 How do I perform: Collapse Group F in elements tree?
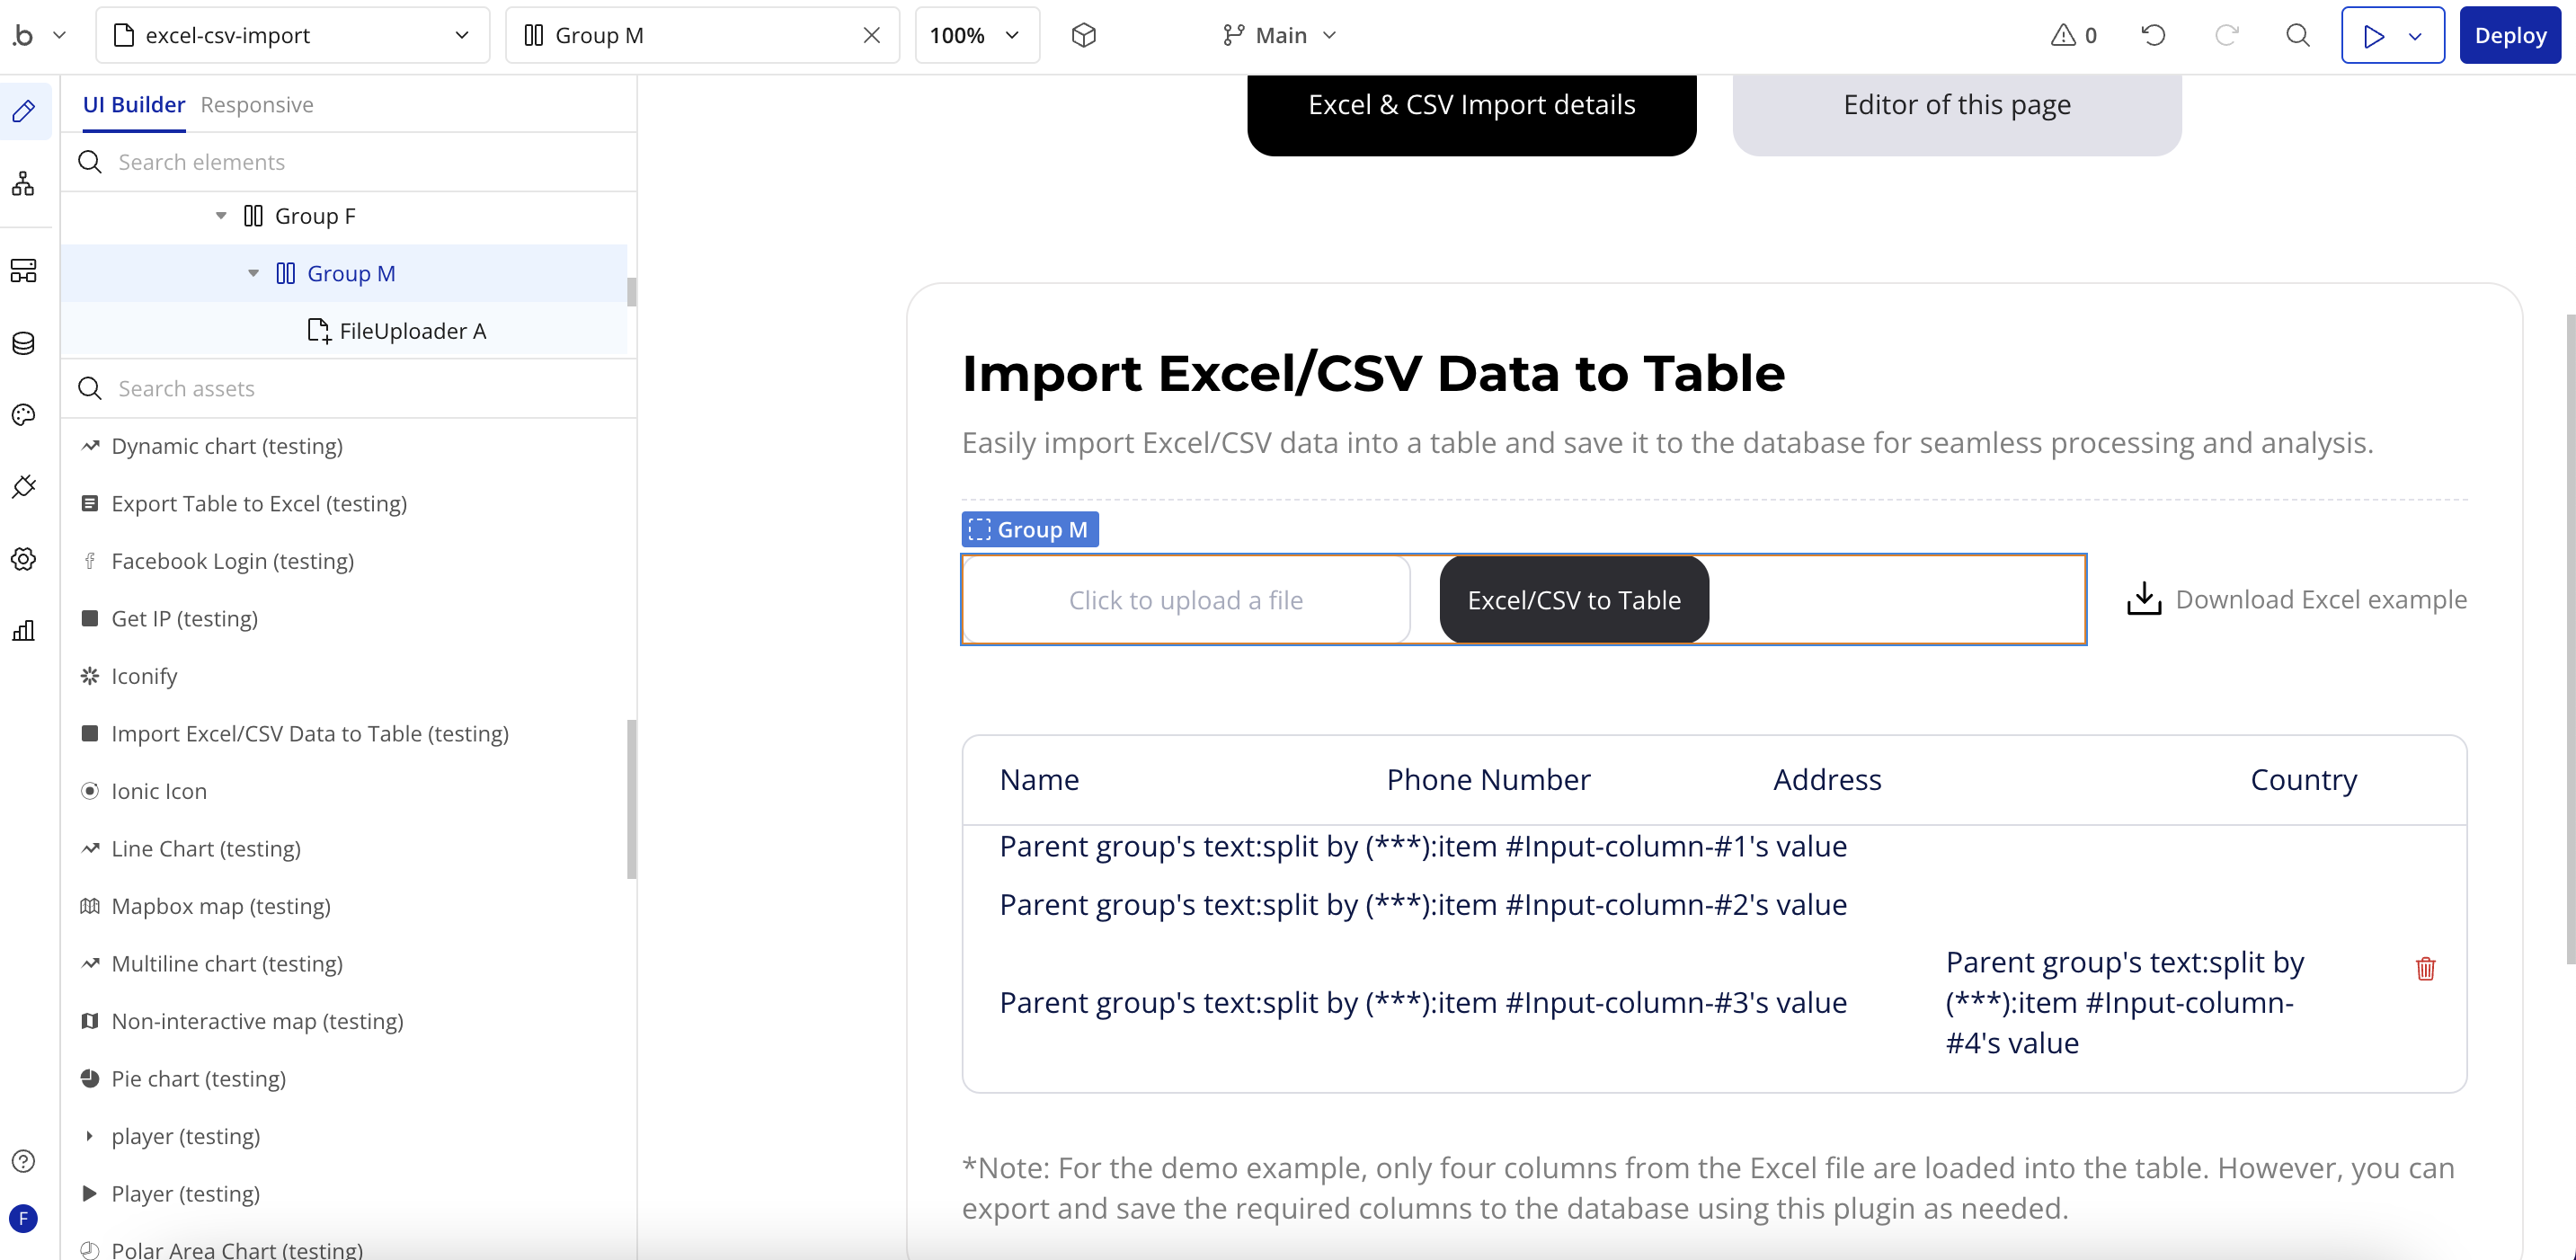[221, 216]
